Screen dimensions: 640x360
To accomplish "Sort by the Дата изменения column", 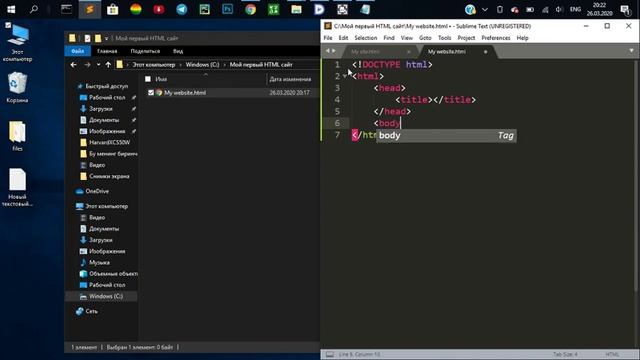I will pyautogui.click(x=290, y=79).
